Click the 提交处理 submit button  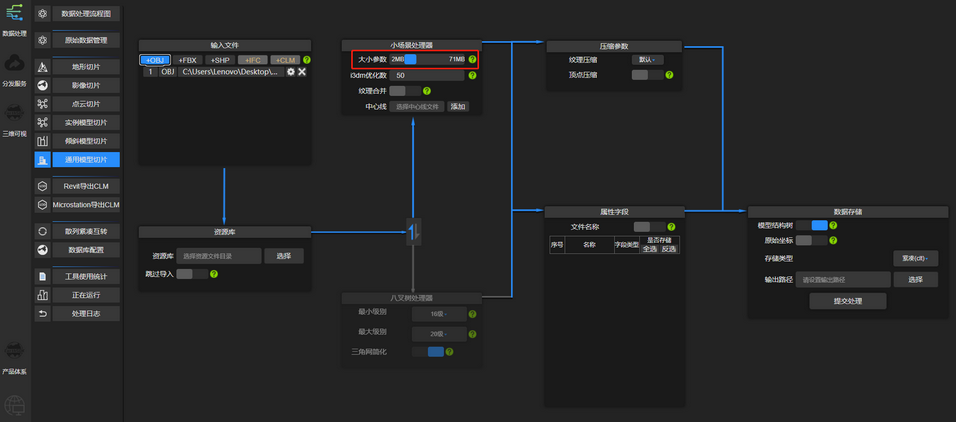coord(848,301)
